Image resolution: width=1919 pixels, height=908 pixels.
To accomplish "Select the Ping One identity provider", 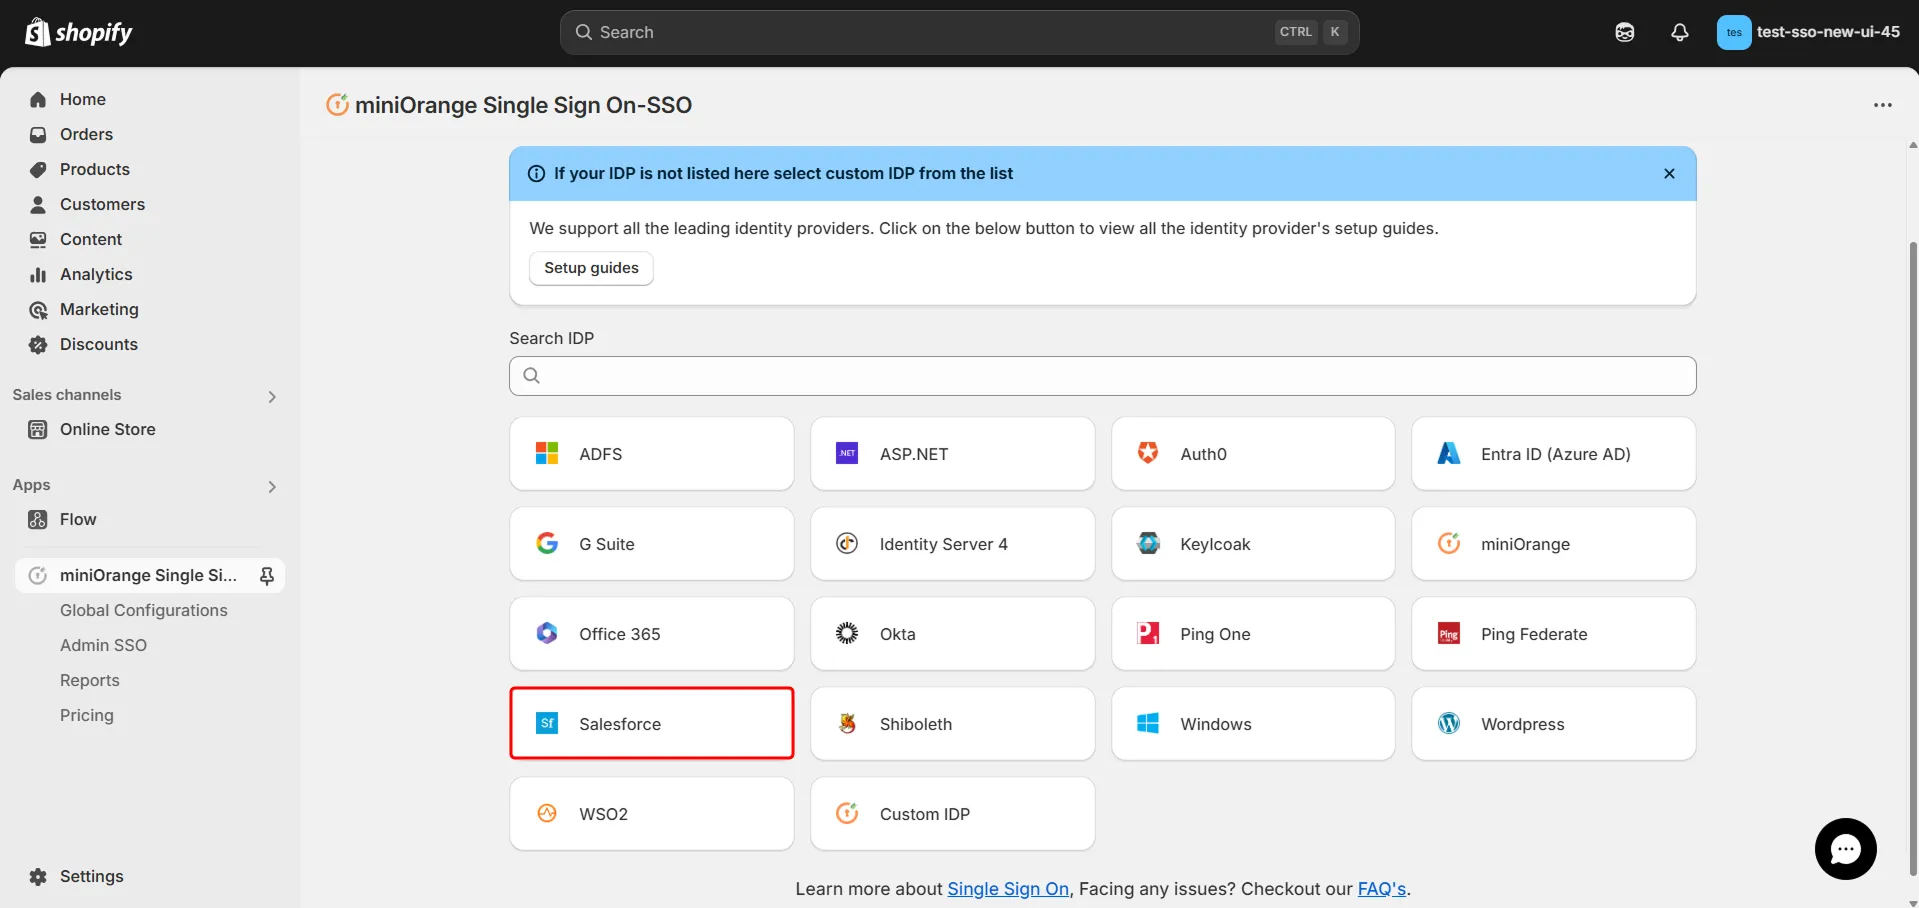I will click(x=1252, y=634).
